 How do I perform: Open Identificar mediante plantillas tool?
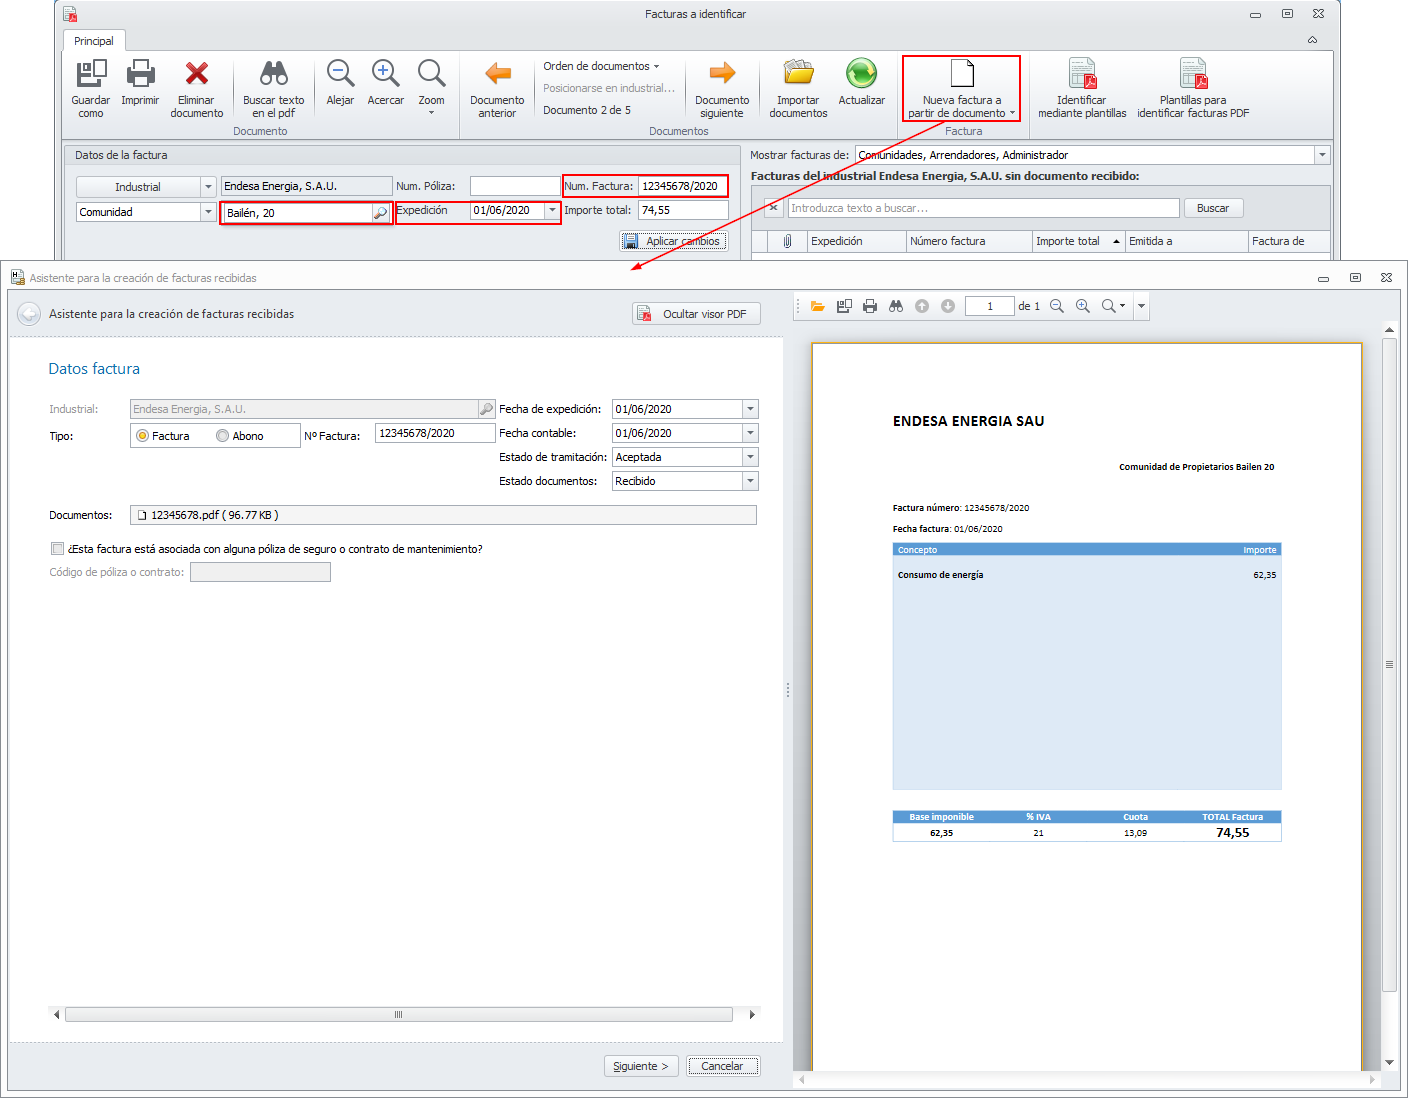(x=1082, y=75)
